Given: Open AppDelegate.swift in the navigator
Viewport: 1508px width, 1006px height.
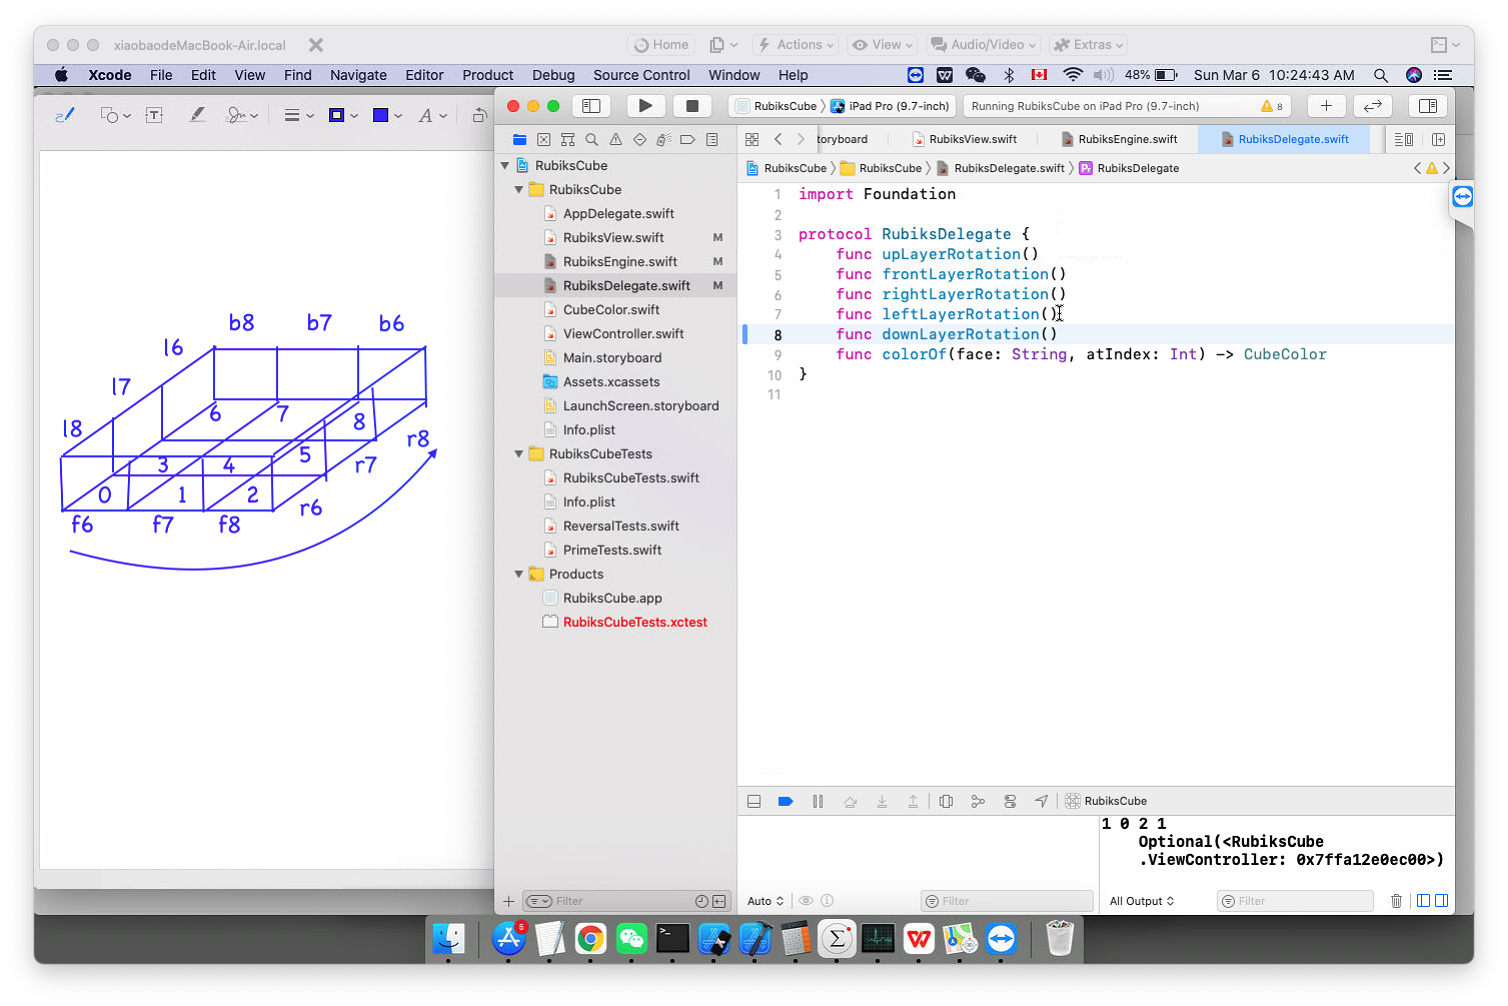Looking at the screenshot, I should (x=618, y=214).
